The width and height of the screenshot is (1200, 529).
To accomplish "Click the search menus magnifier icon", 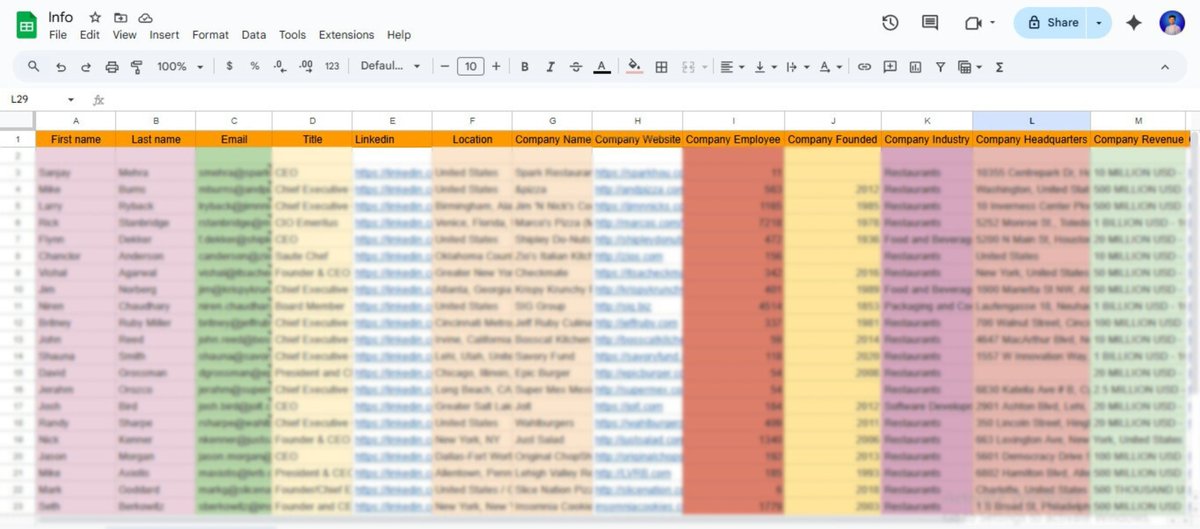I will click(34, 67).
